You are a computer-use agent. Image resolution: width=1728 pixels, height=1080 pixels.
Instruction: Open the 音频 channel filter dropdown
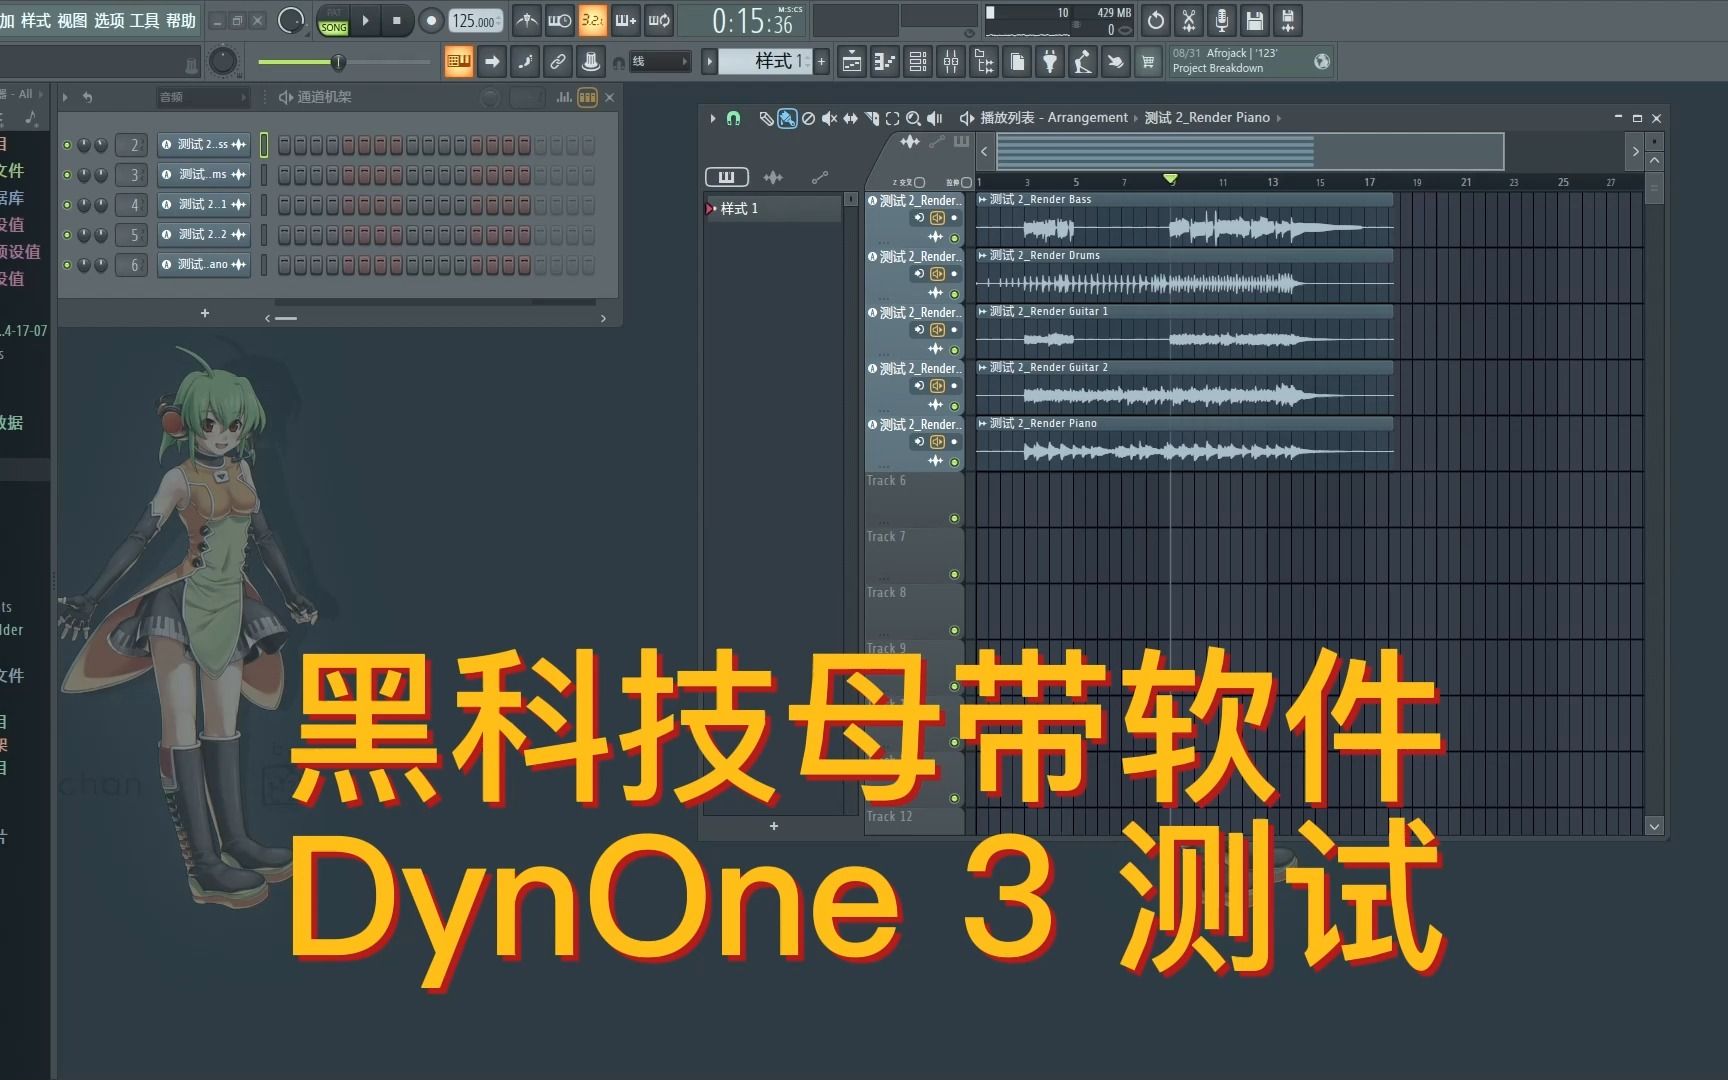[x=203, y=97]
